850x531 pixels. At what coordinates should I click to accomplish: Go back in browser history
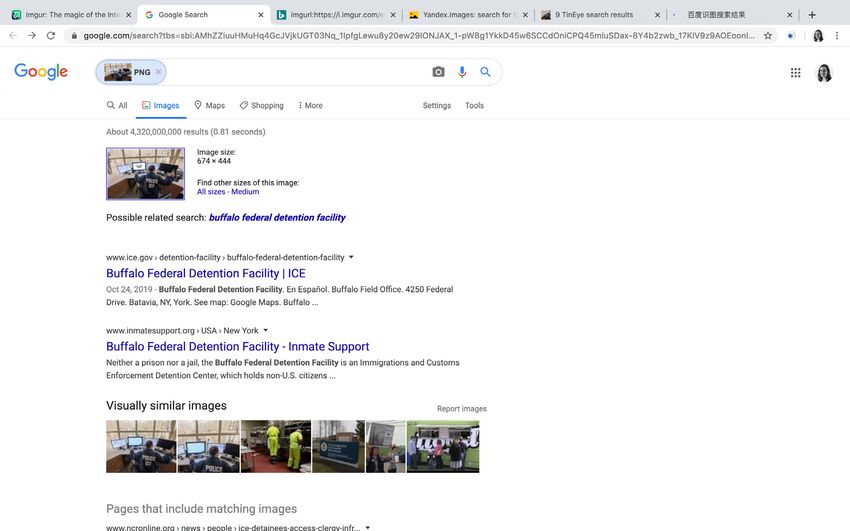tap(13, 36)
